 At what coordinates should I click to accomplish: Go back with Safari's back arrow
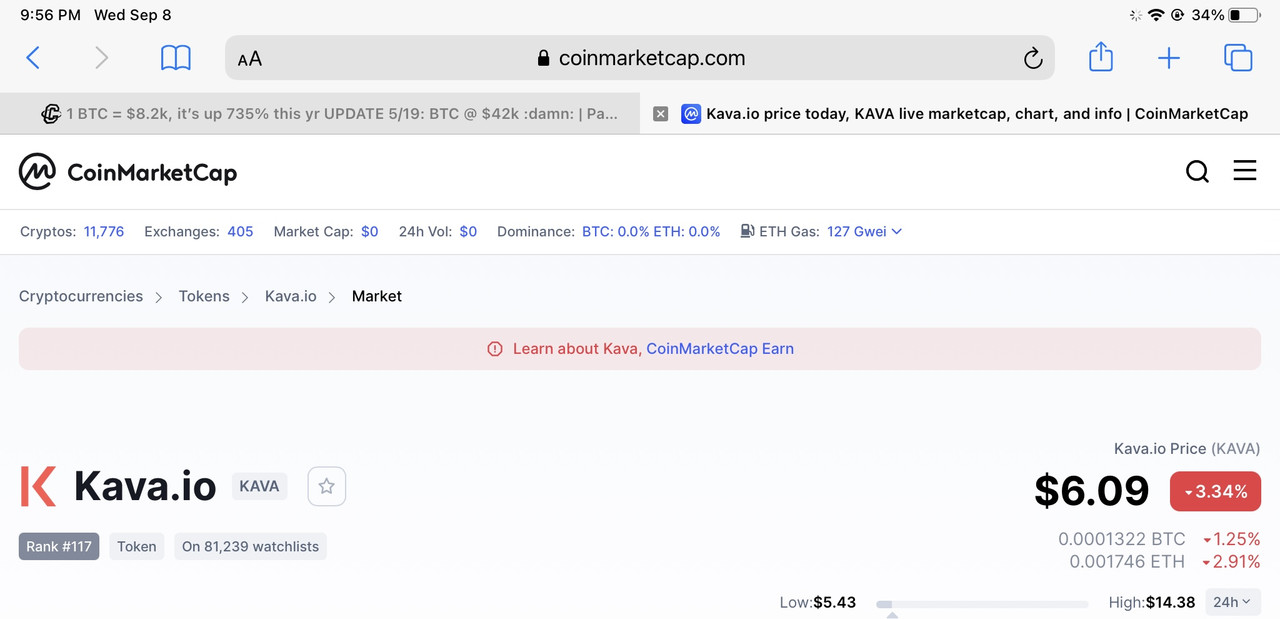(33, 58)
